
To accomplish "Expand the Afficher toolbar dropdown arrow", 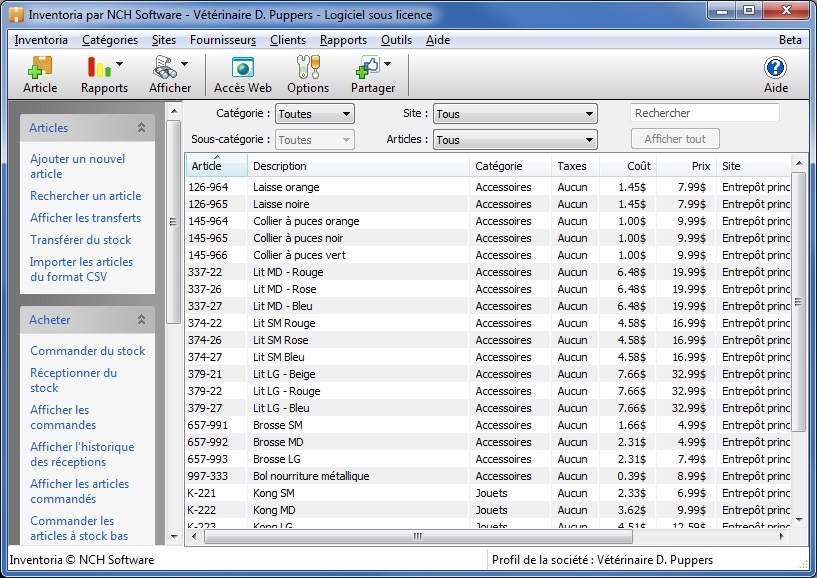I will pyautogui.click(x=184, y=64).
